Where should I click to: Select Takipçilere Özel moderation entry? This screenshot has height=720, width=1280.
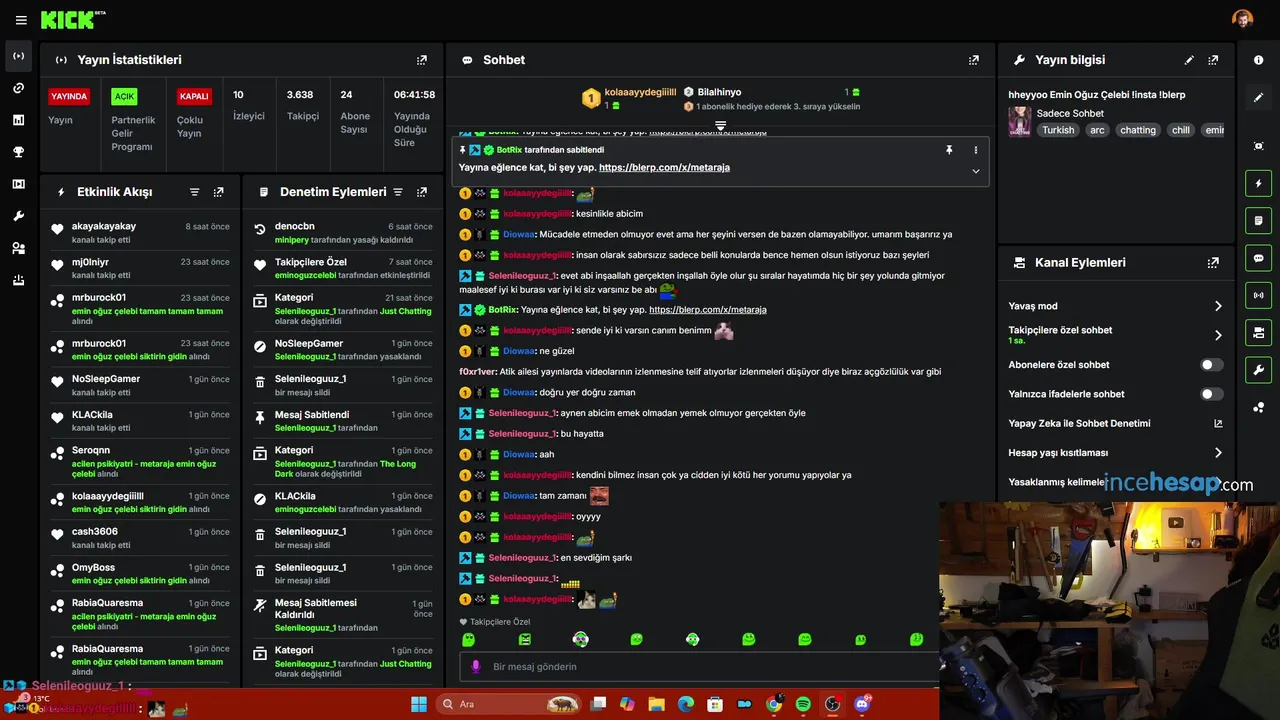tap(311, 262)
